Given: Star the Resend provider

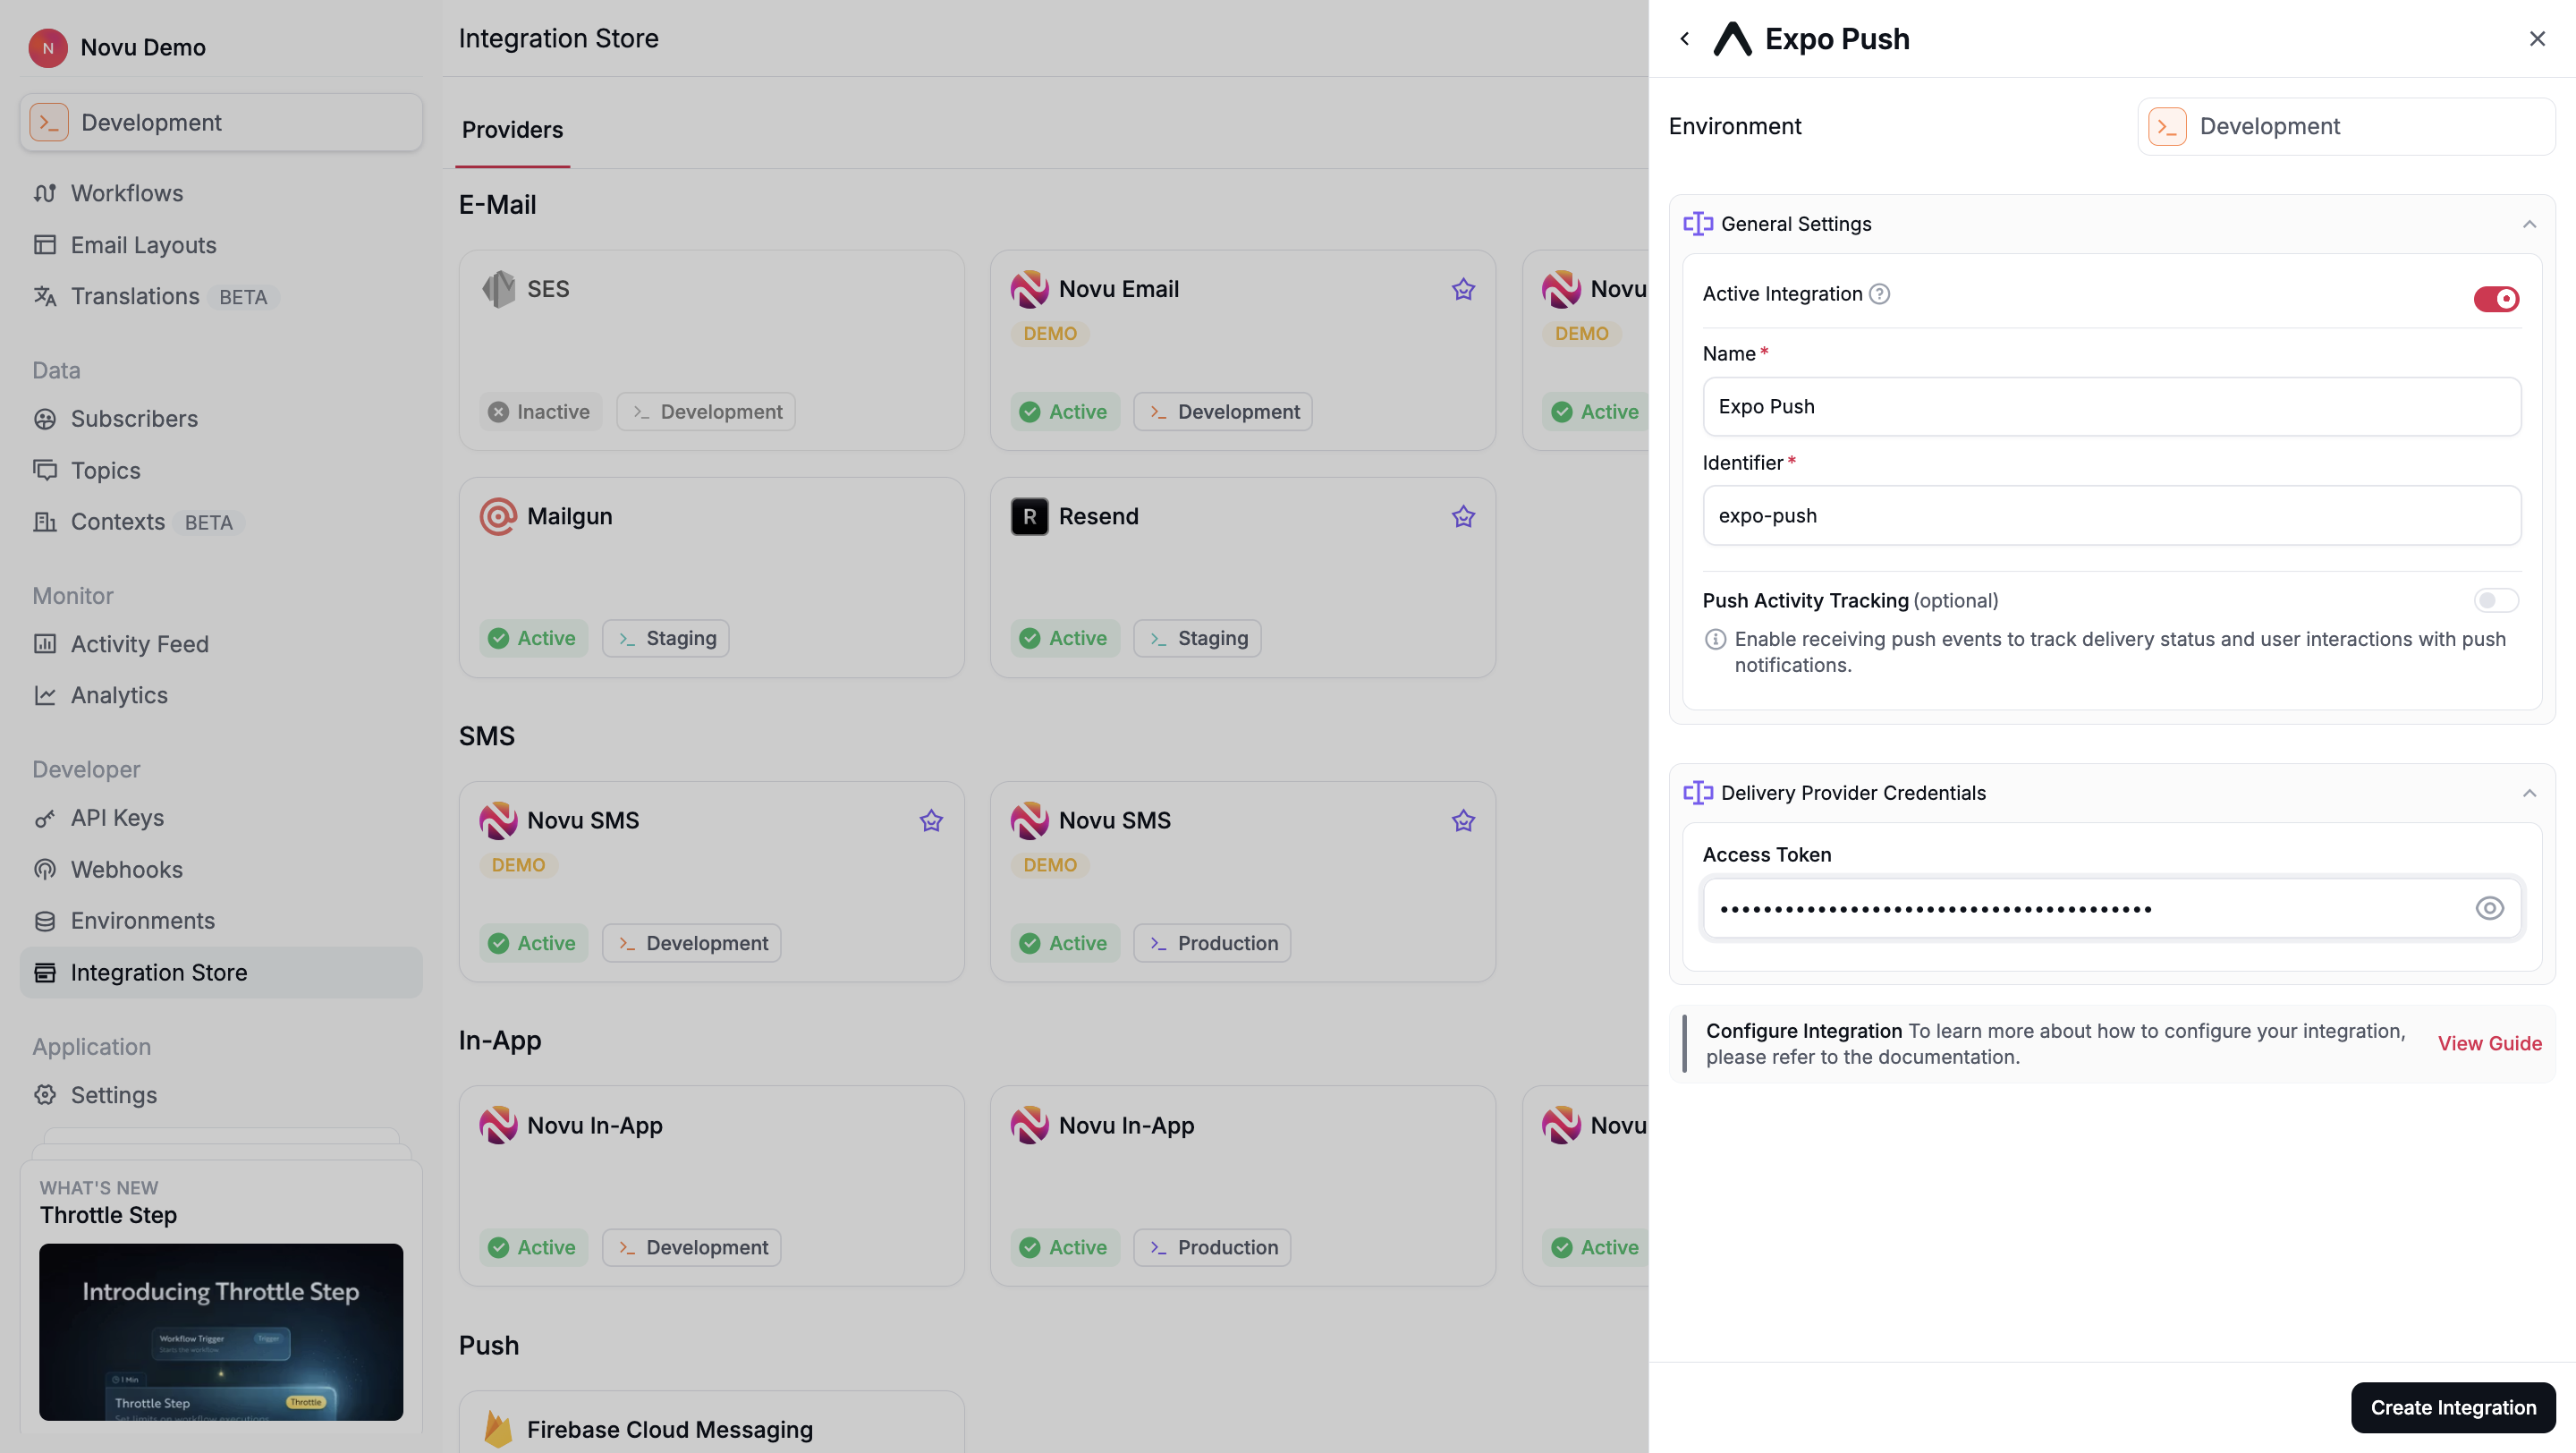Looking at the screenshot, I should [1463, 516].
